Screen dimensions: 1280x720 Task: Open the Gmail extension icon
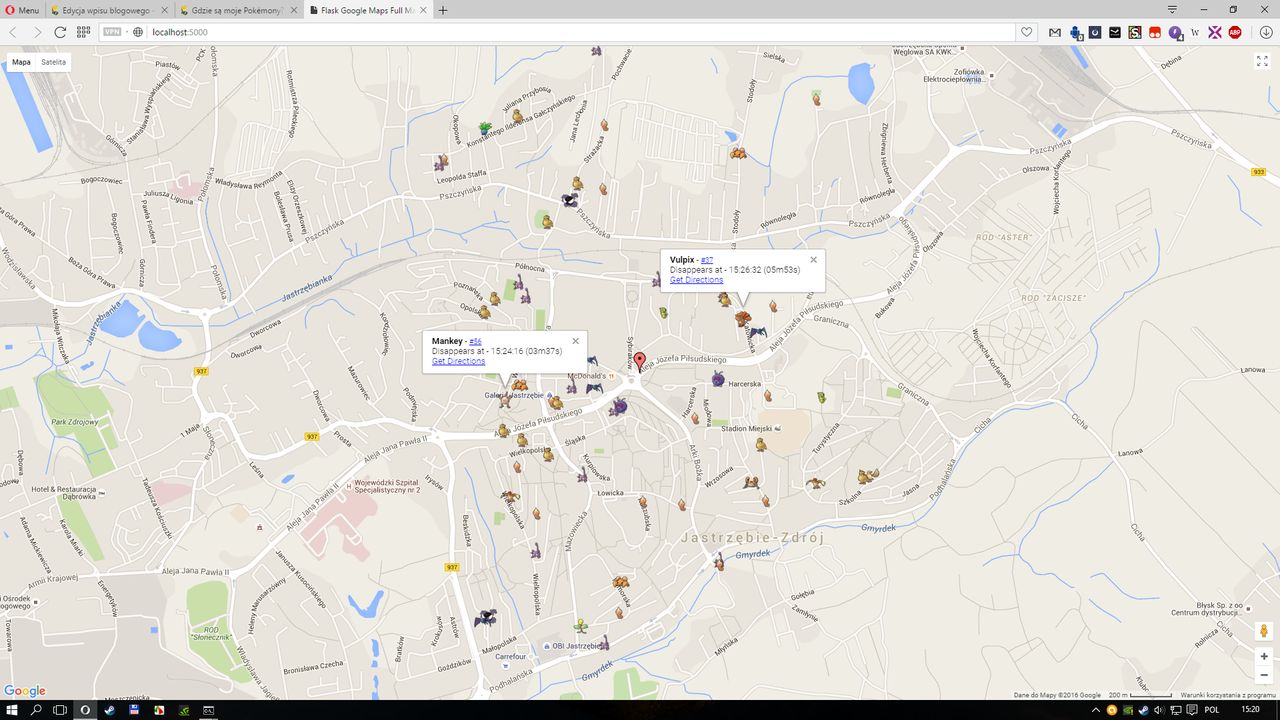(x=1055, y=32)
